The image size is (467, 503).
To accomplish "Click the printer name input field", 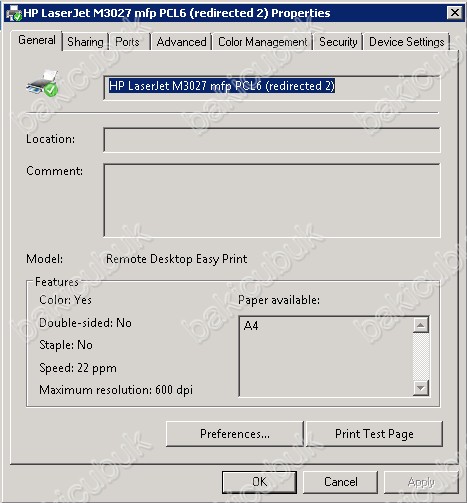I will point(272,88).
